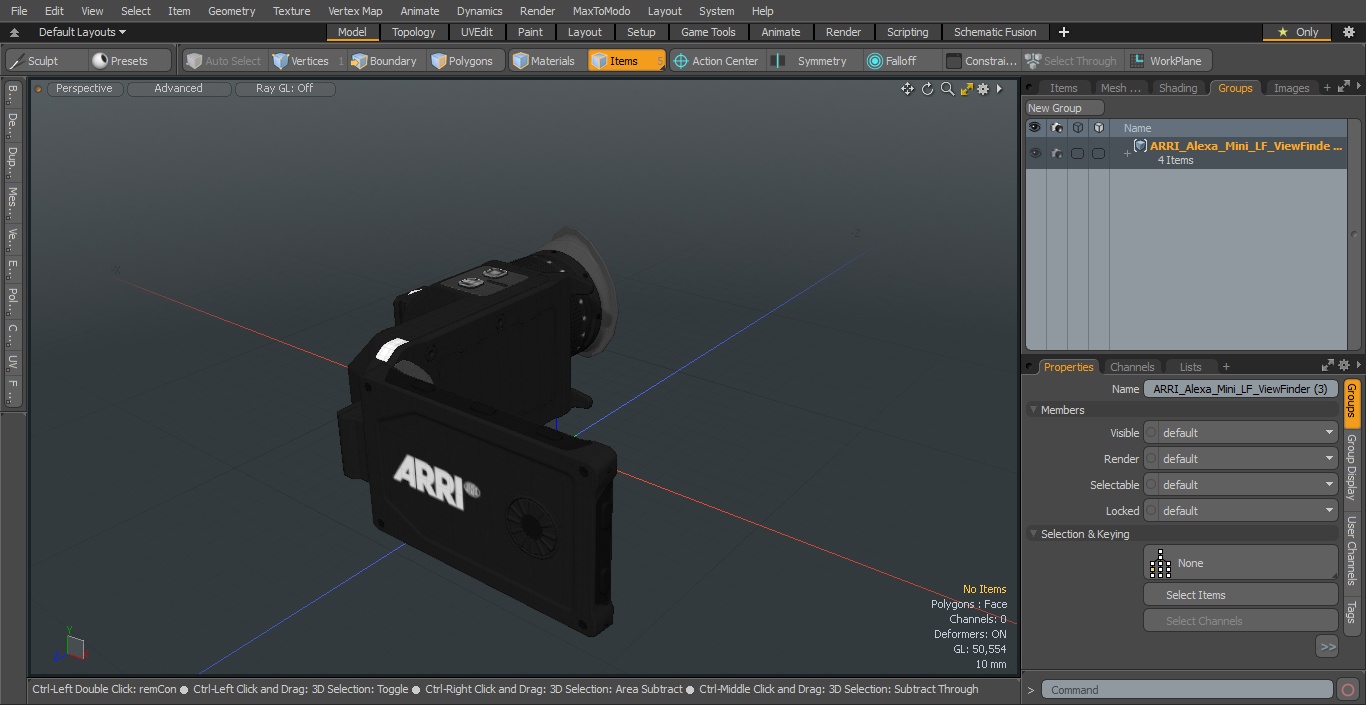Switch to the UVEdit layout tab
The height and width of the screenshot is (705, 1366).
click(x=477, y=32)
